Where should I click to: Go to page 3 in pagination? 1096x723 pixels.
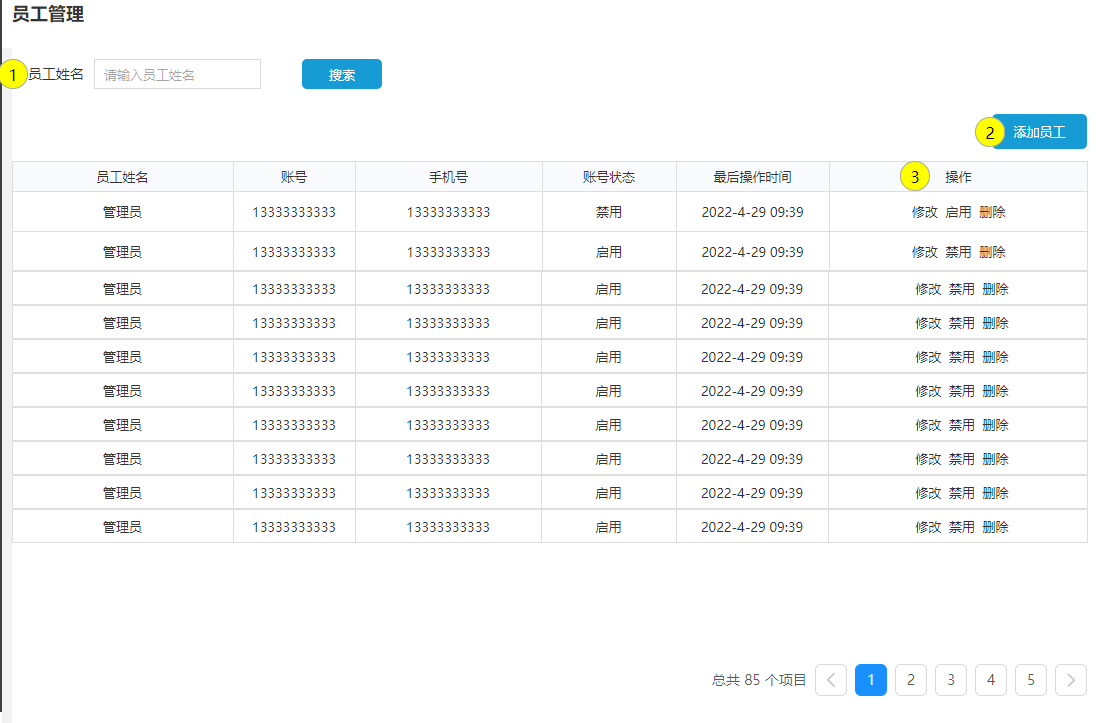pyautogui.click(x=951, y=680)
